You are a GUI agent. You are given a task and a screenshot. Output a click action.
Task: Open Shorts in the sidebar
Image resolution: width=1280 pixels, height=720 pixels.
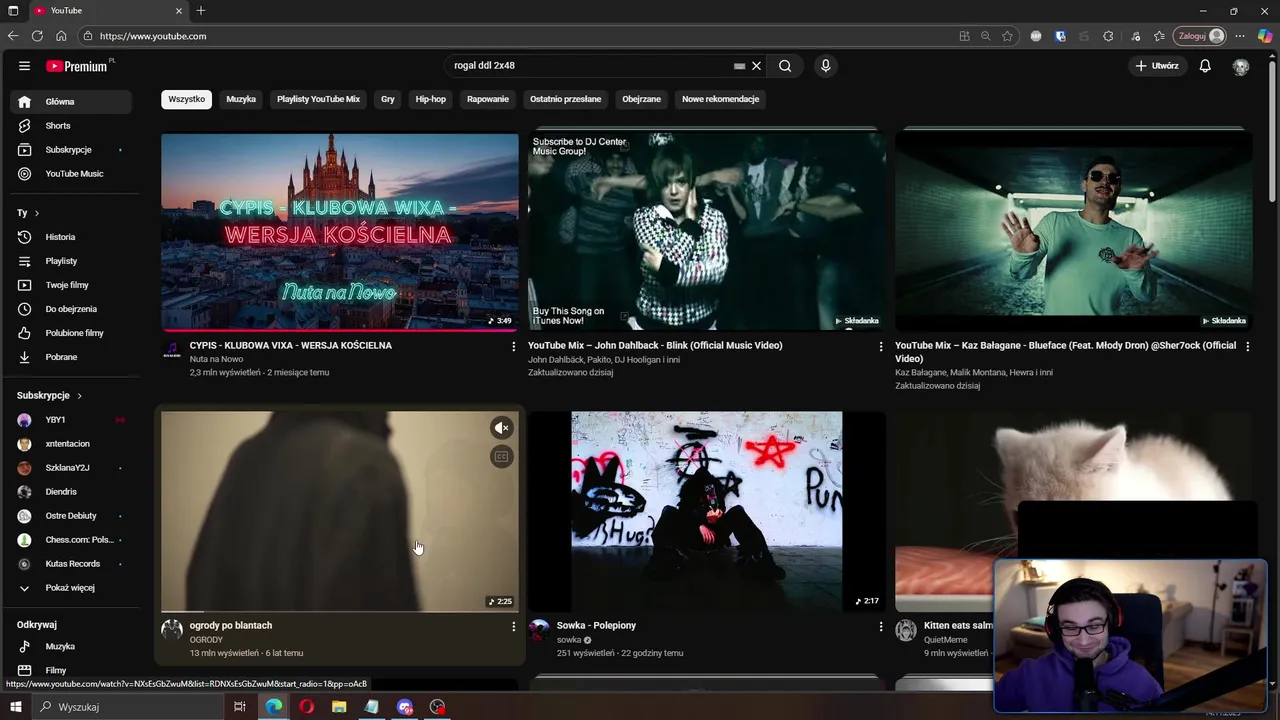[x=71, y=126]
